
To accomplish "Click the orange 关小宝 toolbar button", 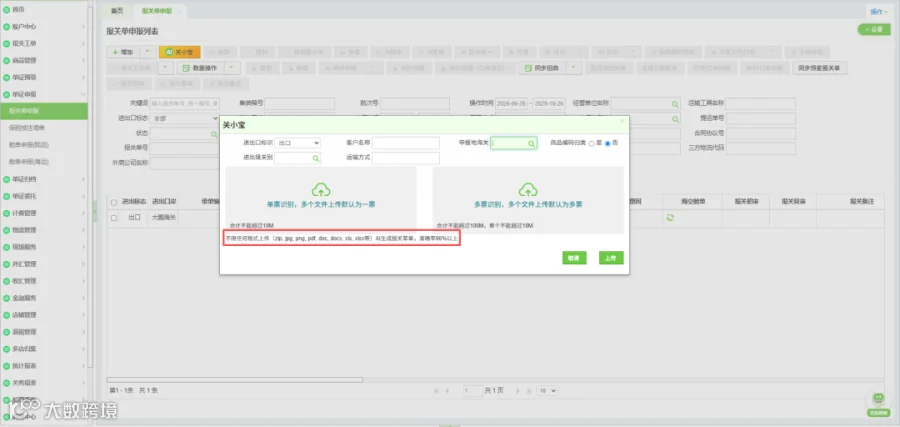I will (x=180, y=52).
